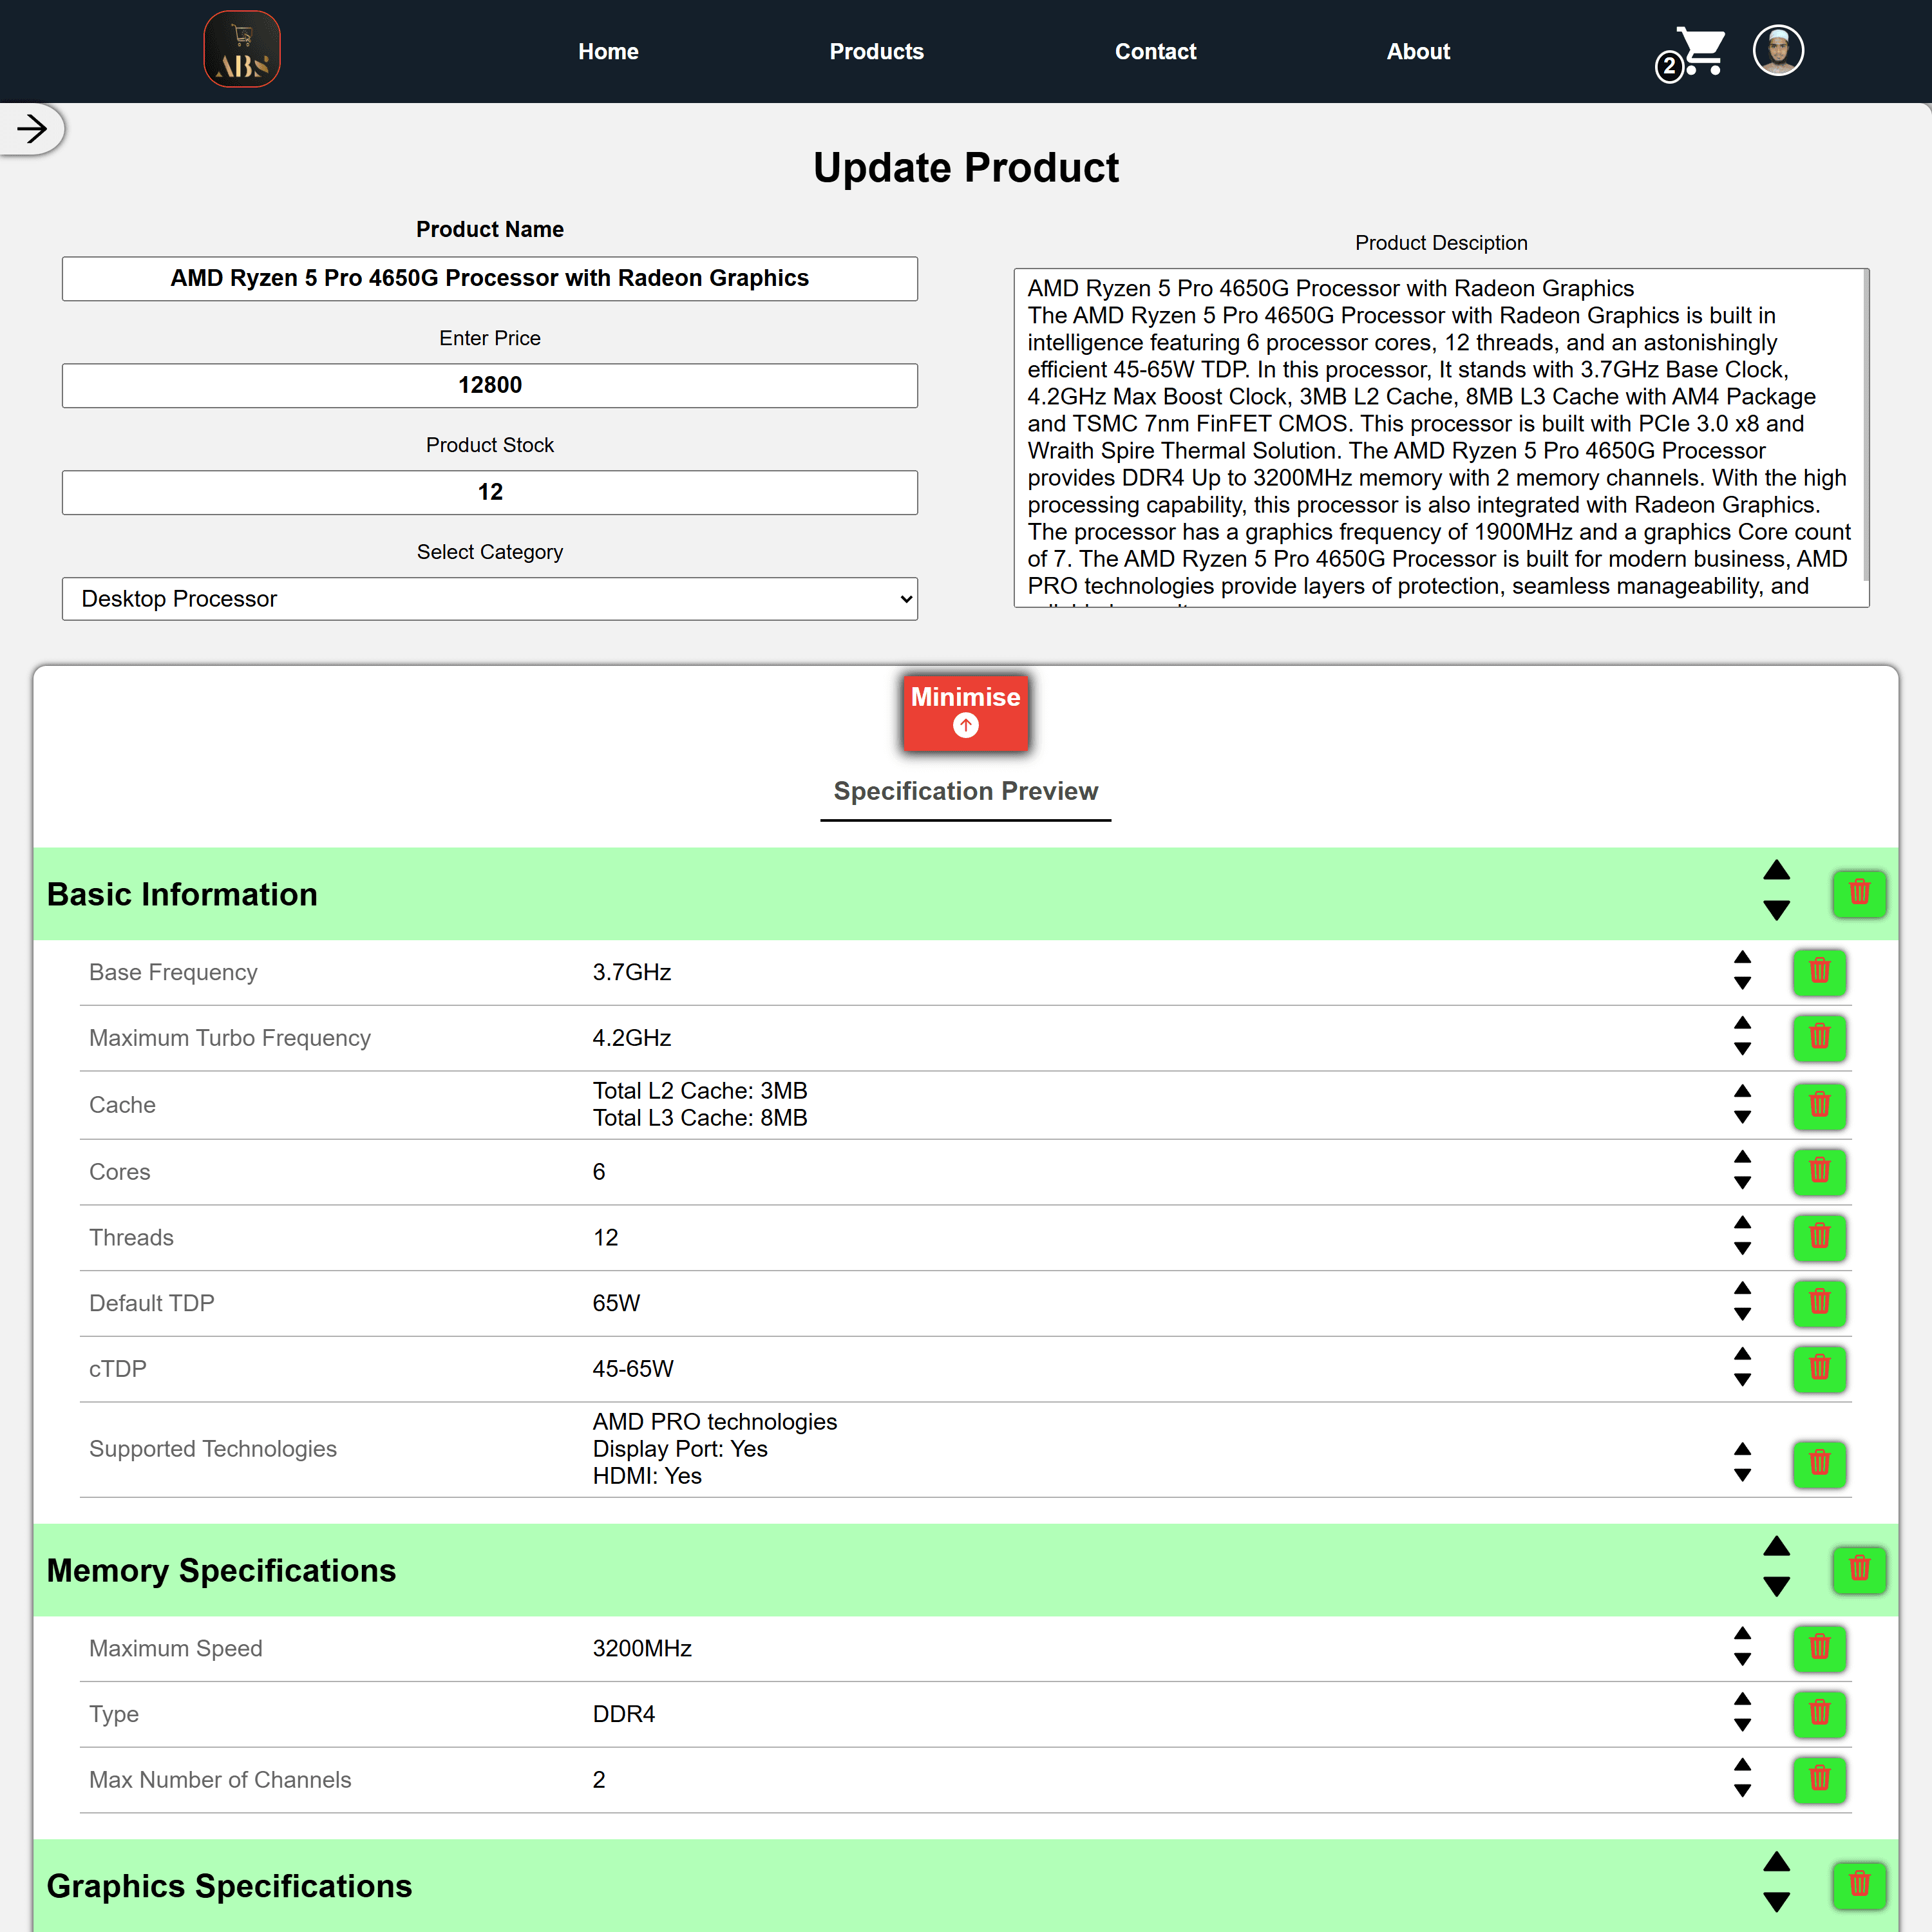Image resolution: width=1932 pixels, height=1932 pixels.
Task: Move Graphics Specifications section up
Action: click(1776, 1862)
